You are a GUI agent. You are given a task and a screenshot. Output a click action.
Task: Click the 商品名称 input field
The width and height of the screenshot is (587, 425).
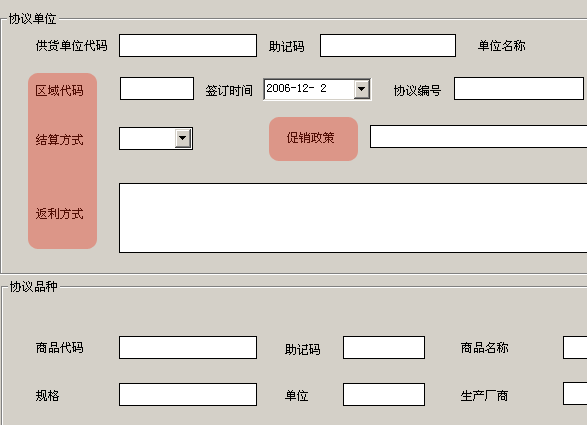[x=575, y=347]
